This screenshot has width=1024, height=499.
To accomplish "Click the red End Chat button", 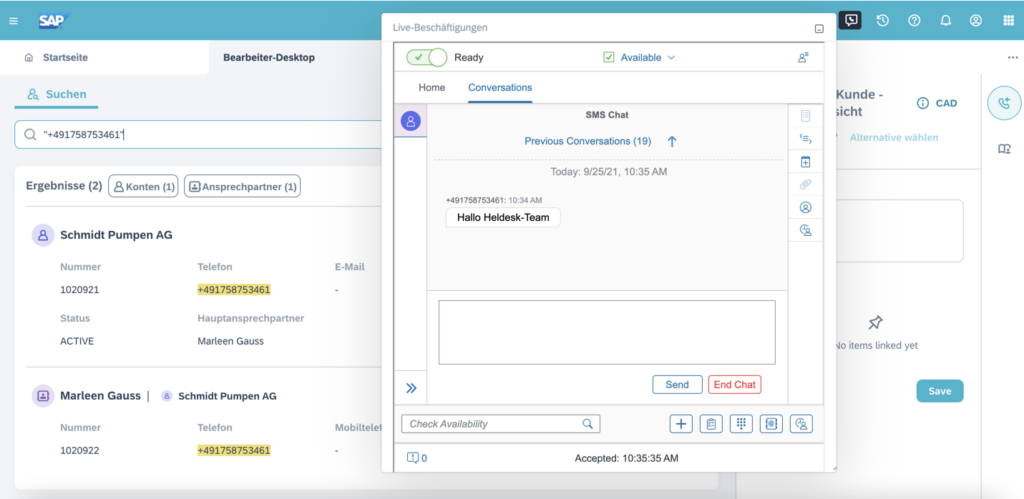I will [x=734, y=384].
